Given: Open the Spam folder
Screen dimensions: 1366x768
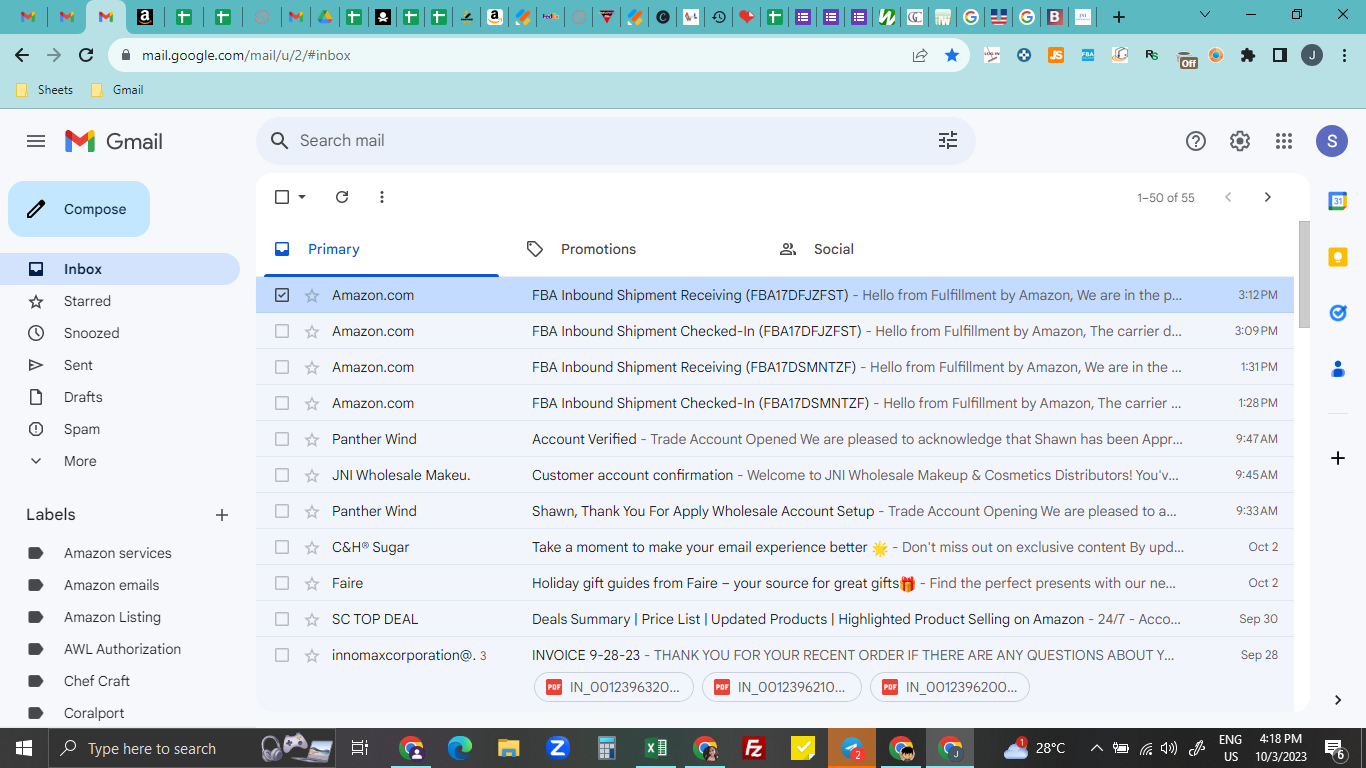Looking at the screenshot, I should point(120,429).
